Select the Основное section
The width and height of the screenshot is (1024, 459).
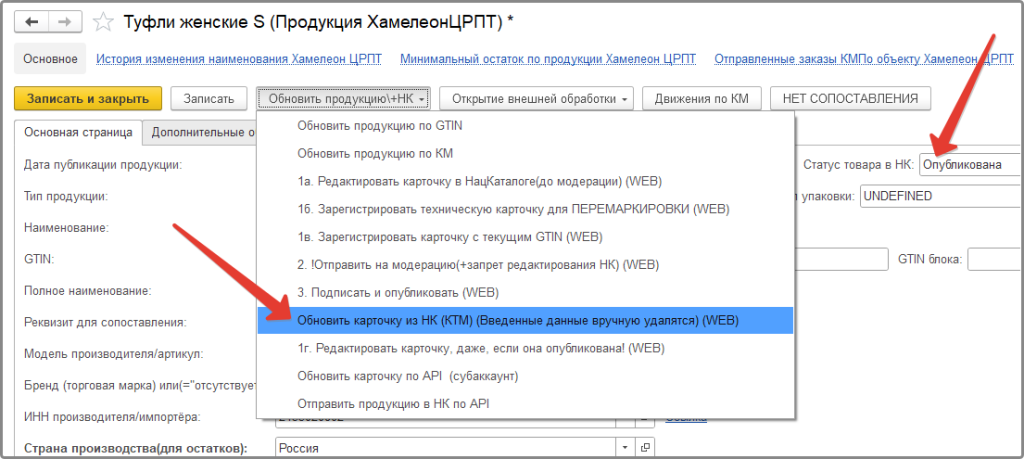[x=50, y=59]
